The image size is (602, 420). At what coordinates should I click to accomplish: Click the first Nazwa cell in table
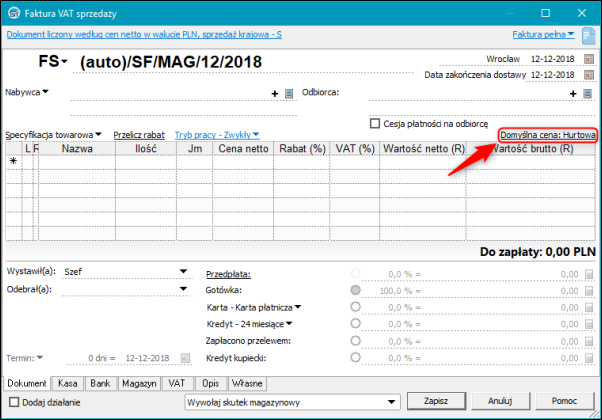77,162
